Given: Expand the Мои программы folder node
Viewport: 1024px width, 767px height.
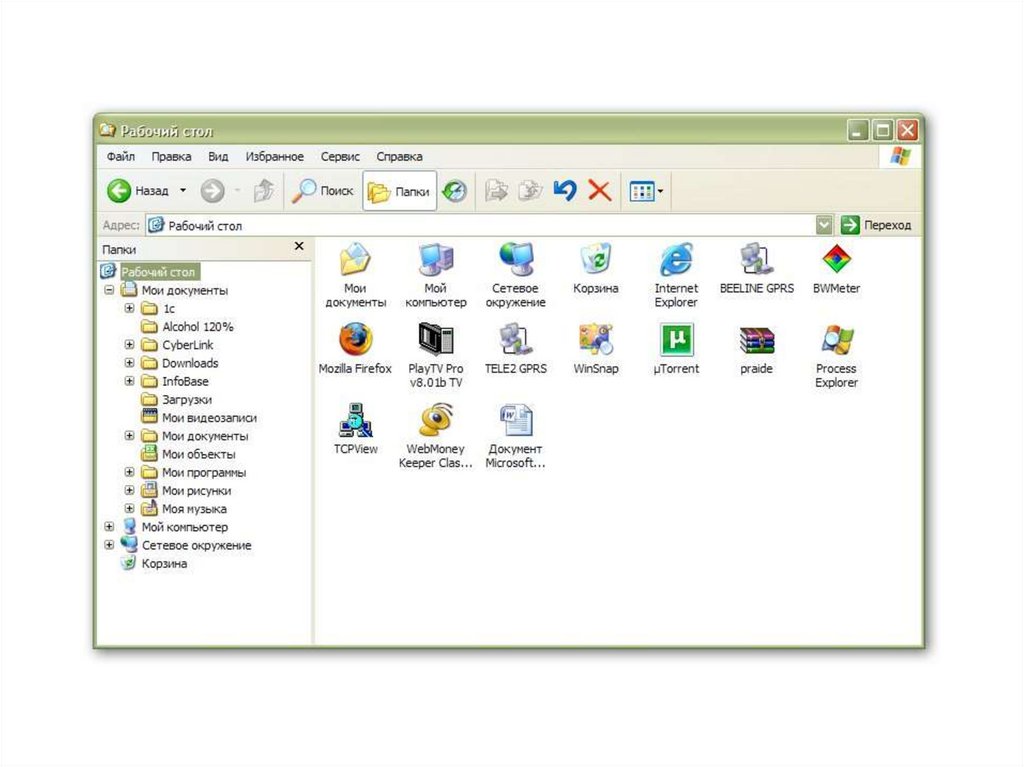Looking at the screenshot, I should (x=129, y=472).
